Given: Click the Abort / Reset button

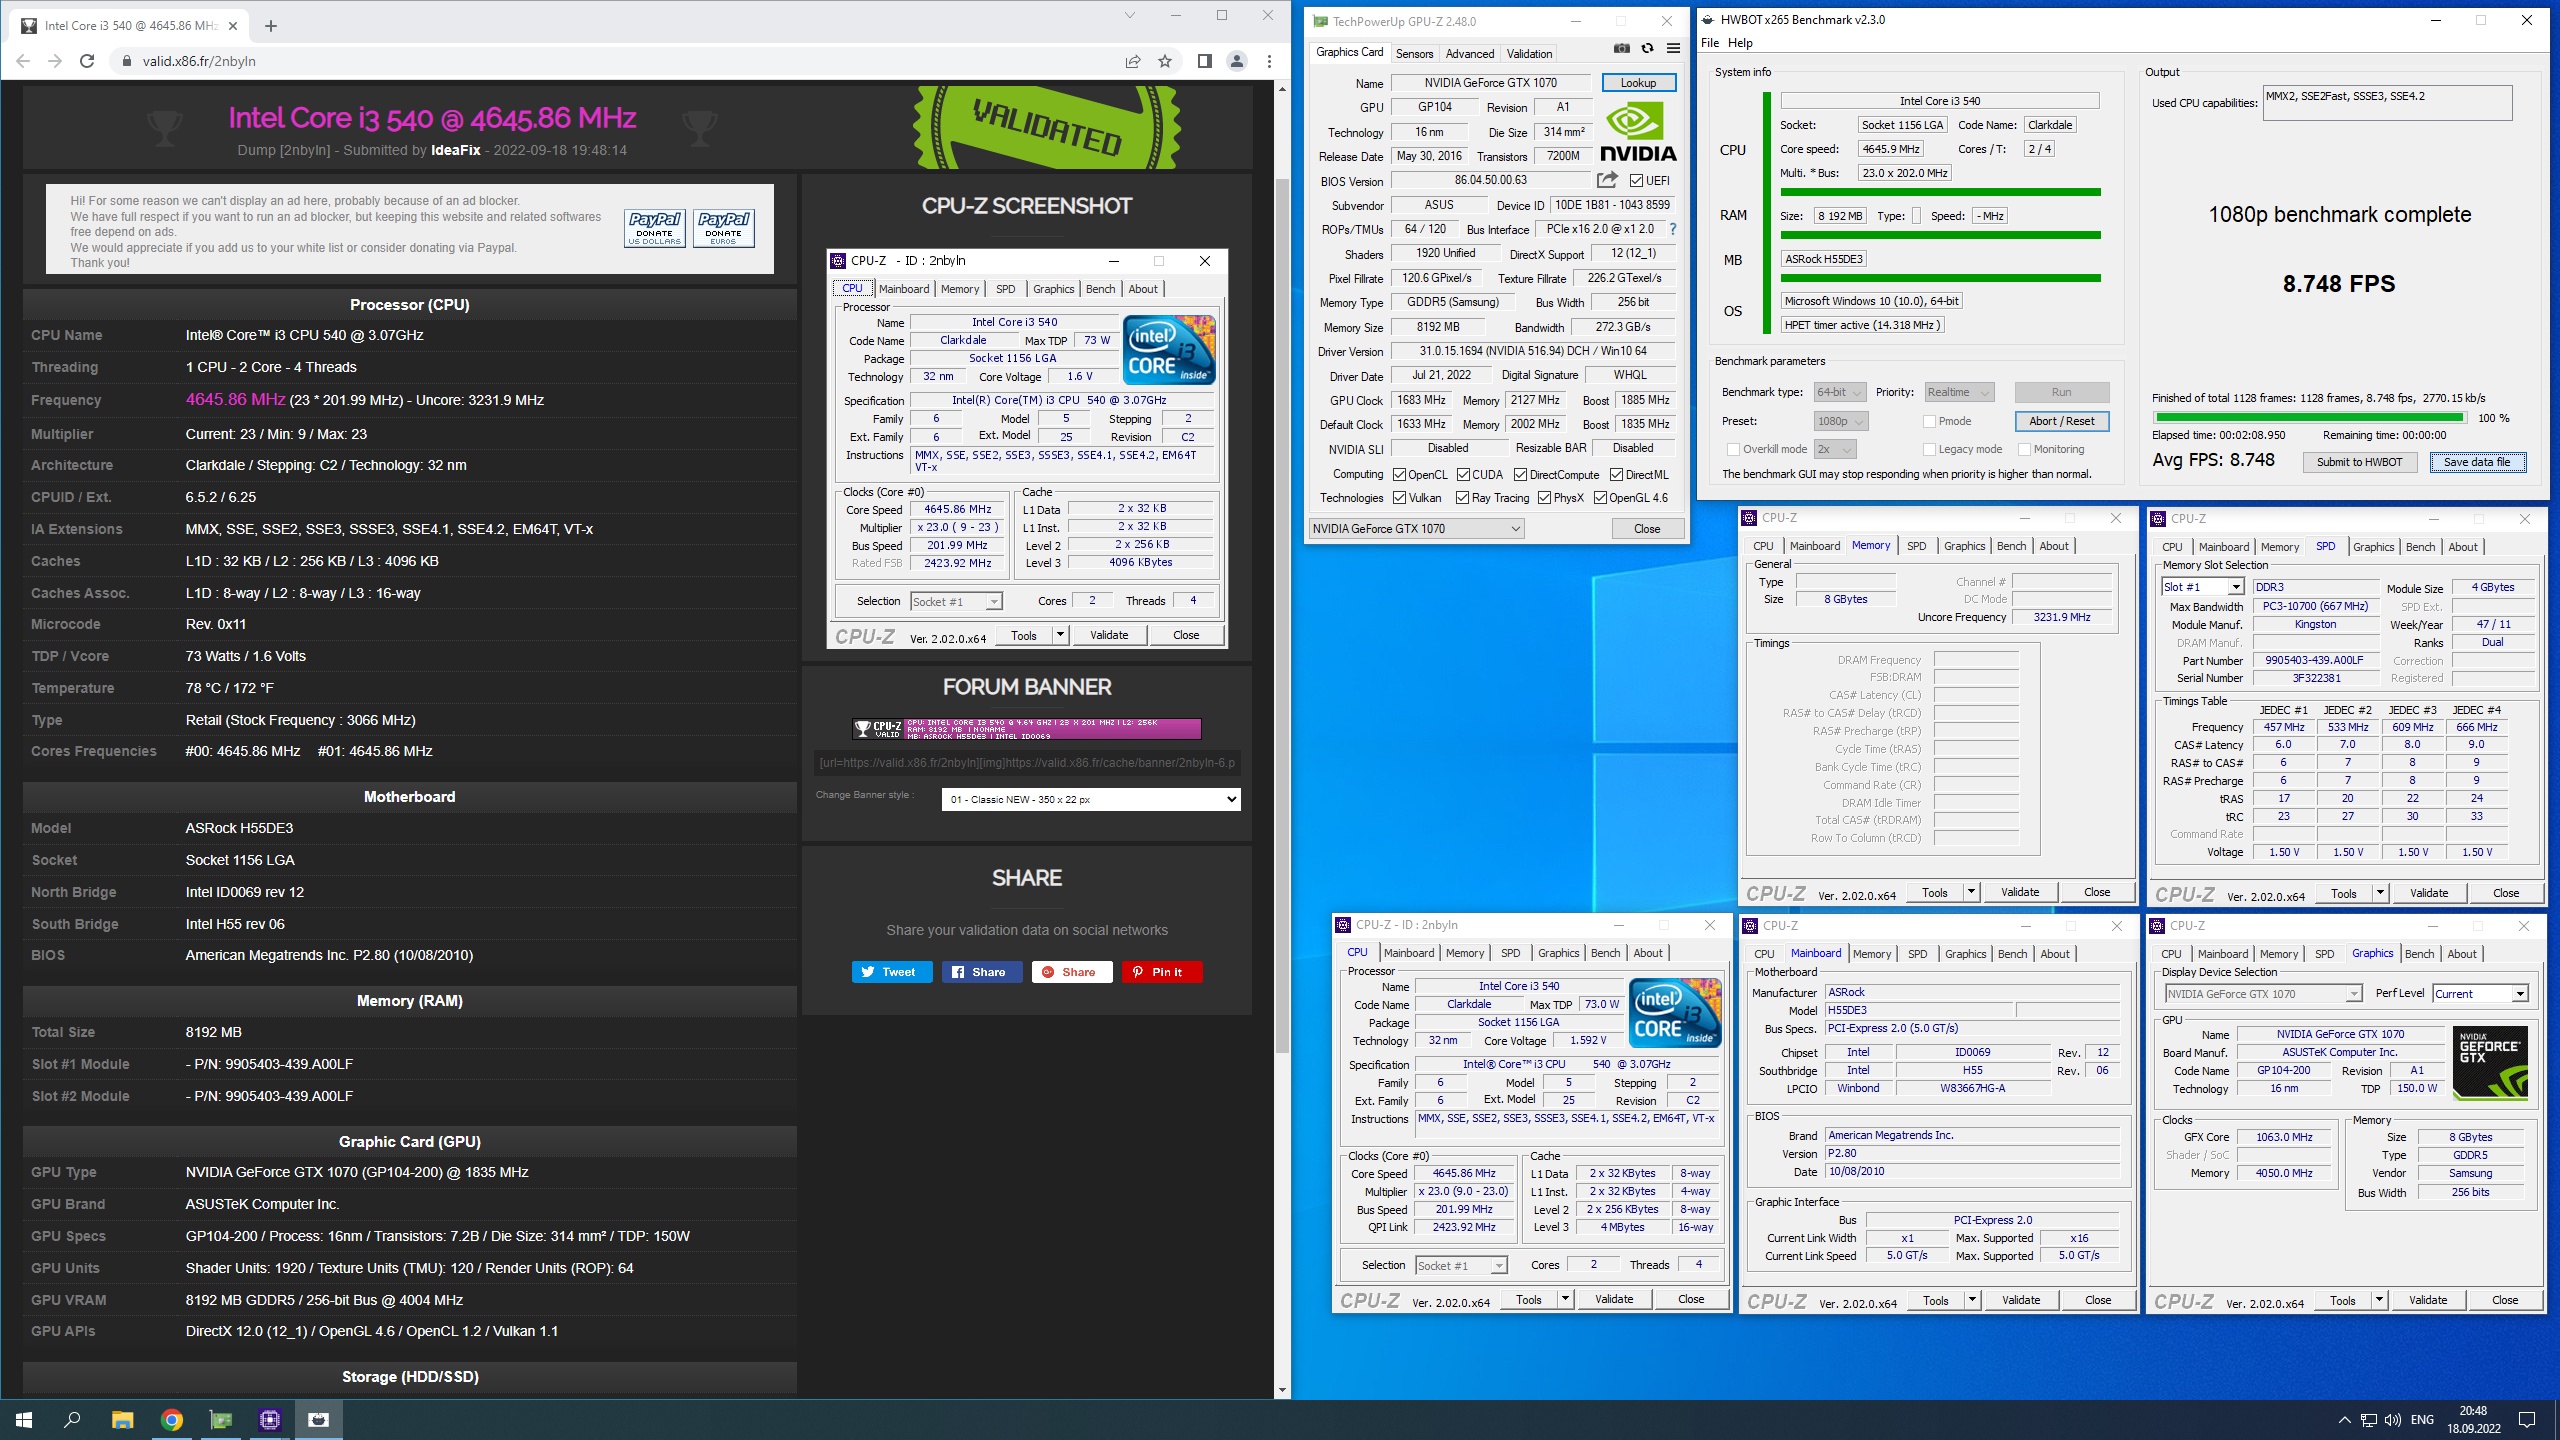Looking at the screenshot, I should click(x=2061, y=421).
